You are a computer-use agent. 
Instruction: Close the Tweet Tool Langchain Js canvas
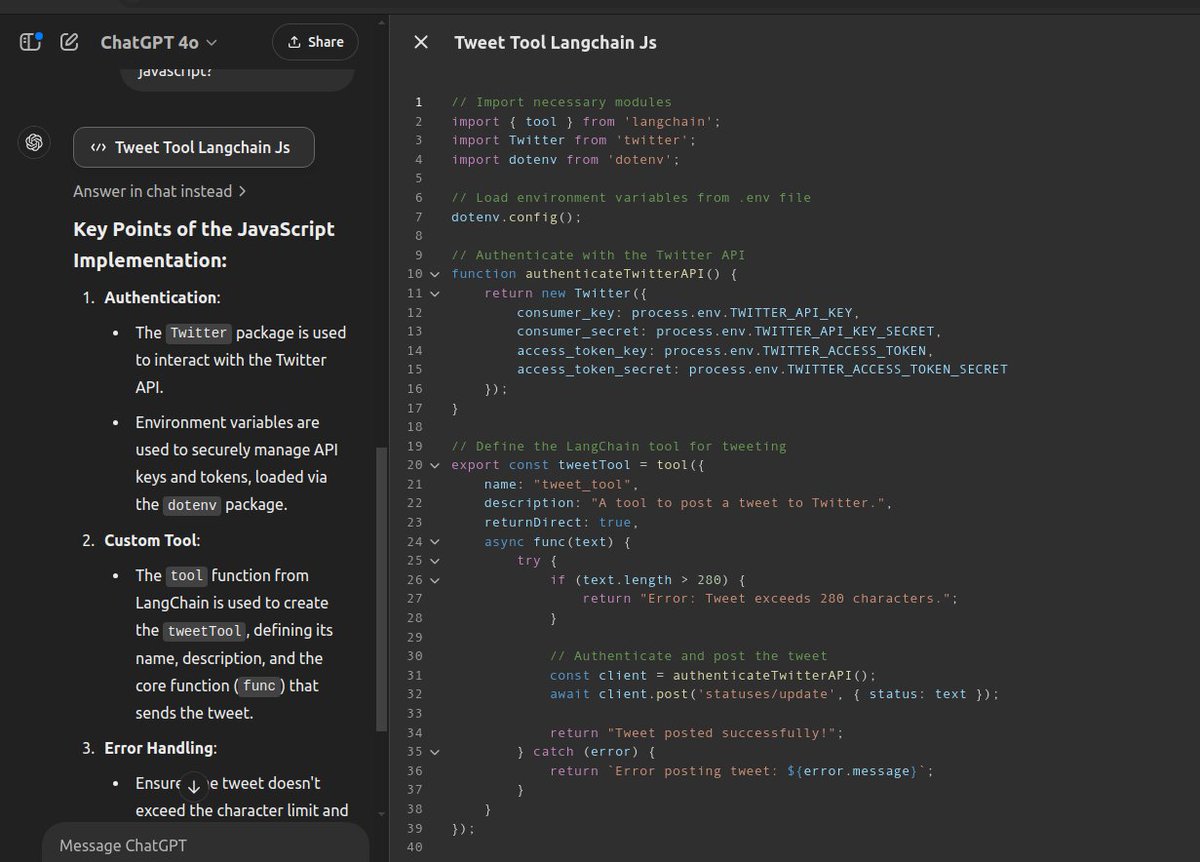pos(421,42)
